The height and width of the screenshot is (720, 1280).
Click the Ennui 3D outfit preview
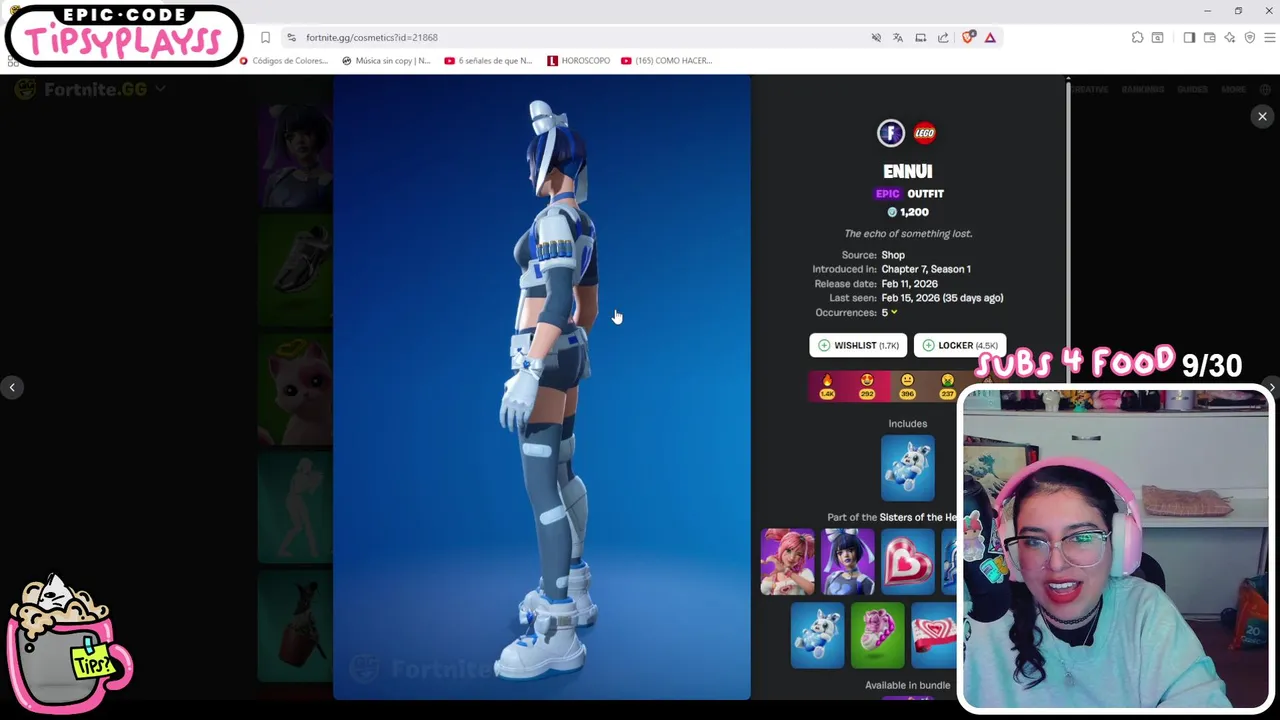pos(541,387)
